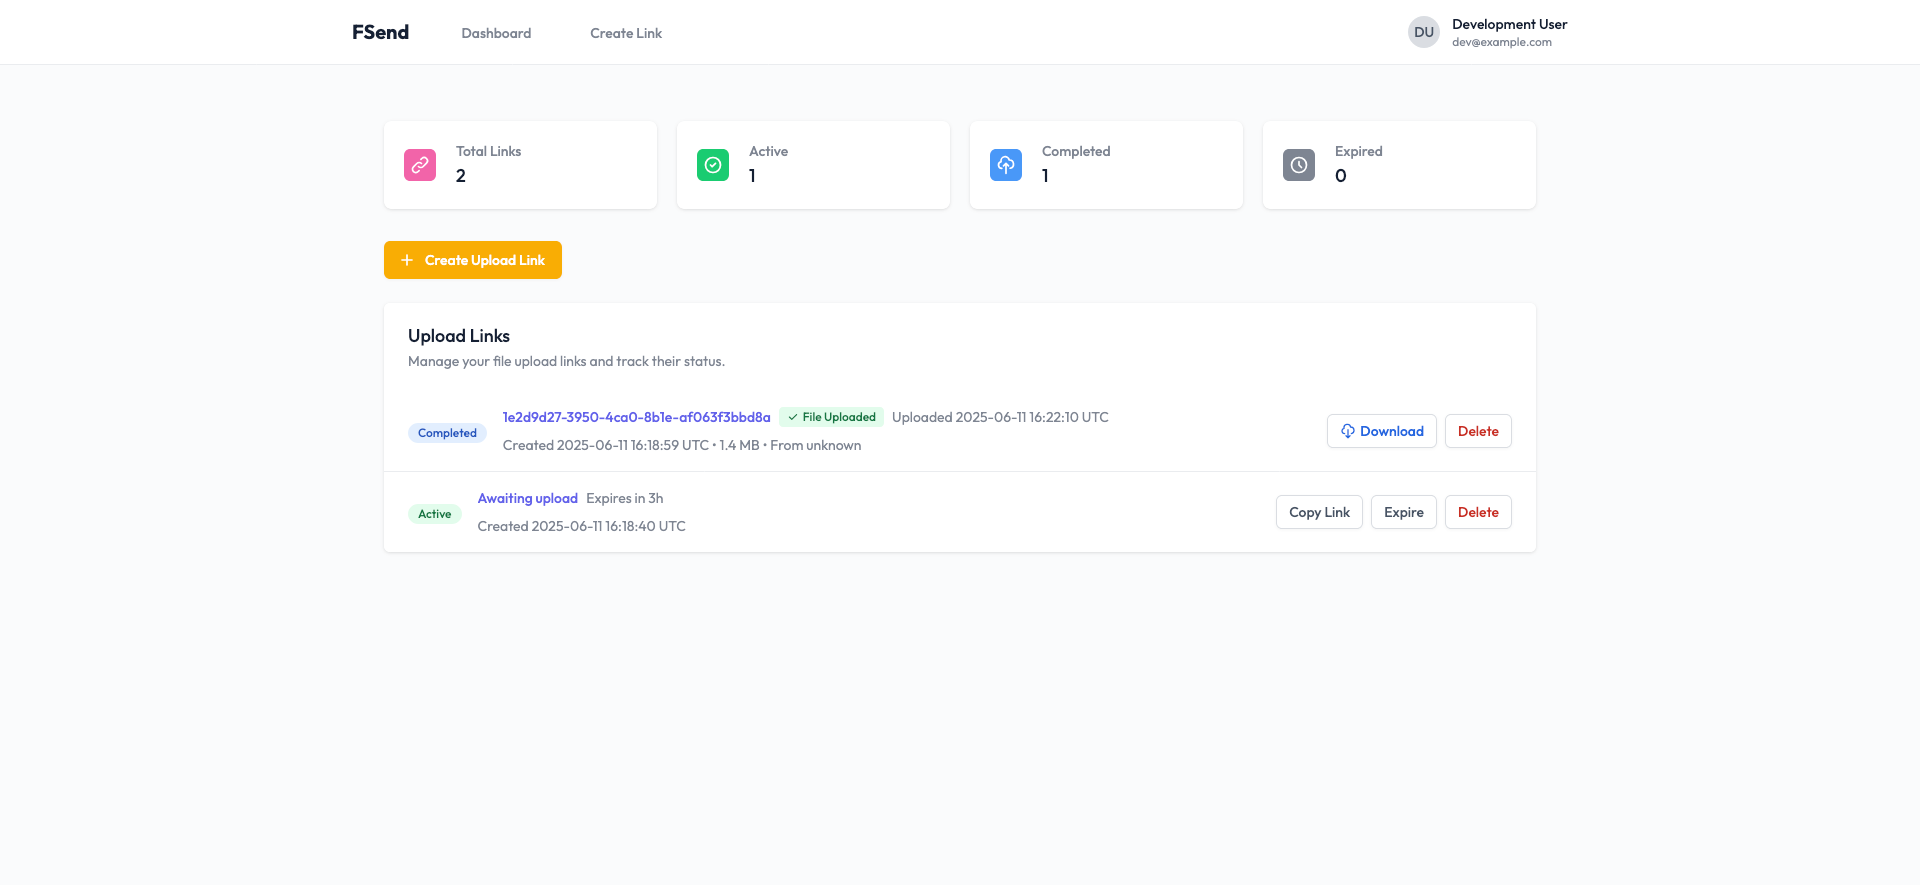Click the green Active checkmark icon

click(x=713, y=165)
